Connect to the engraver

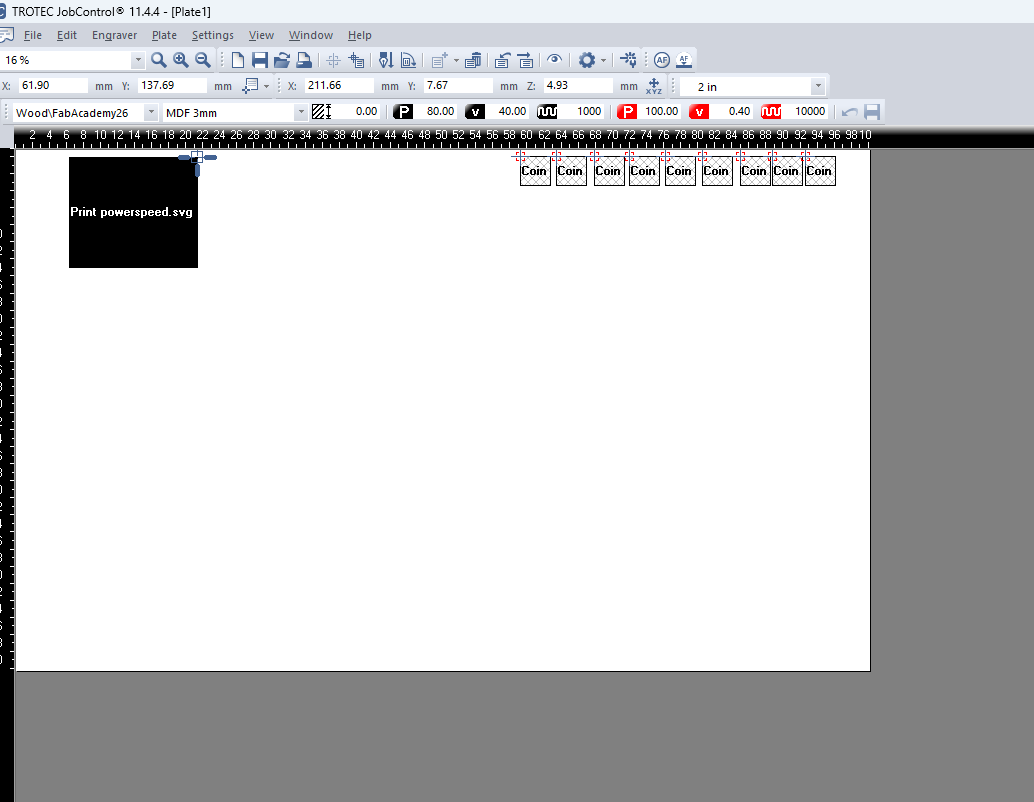point(628,60)
